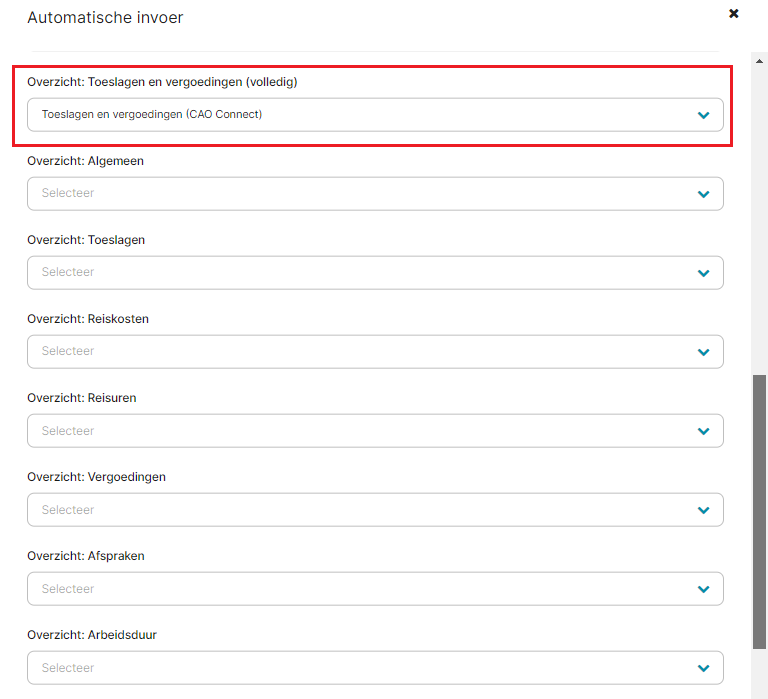
Task: Open the Overzicht: Algemeen select box
Action: (375, 194)
